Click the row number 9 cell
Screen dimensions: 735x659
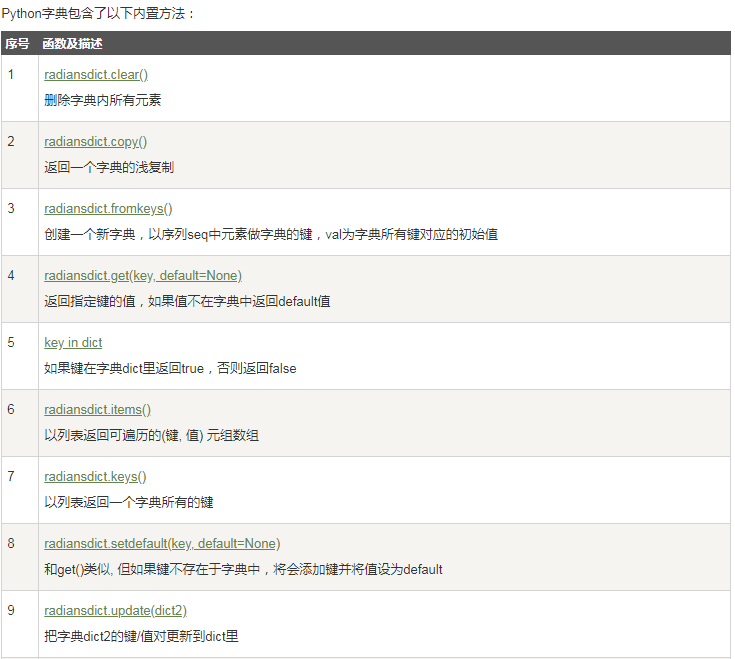[x=11, y=611]
